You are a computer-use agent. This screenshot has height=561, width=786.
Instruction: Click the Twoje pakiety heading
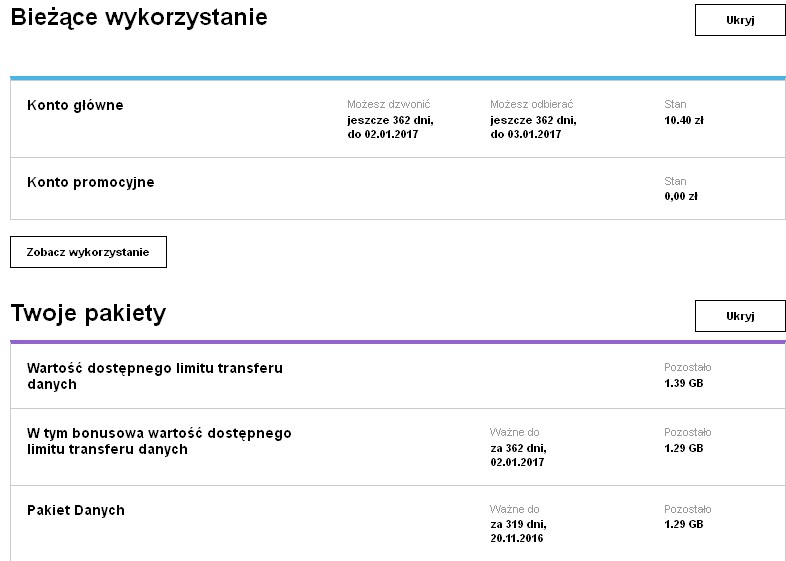point(88,313)
